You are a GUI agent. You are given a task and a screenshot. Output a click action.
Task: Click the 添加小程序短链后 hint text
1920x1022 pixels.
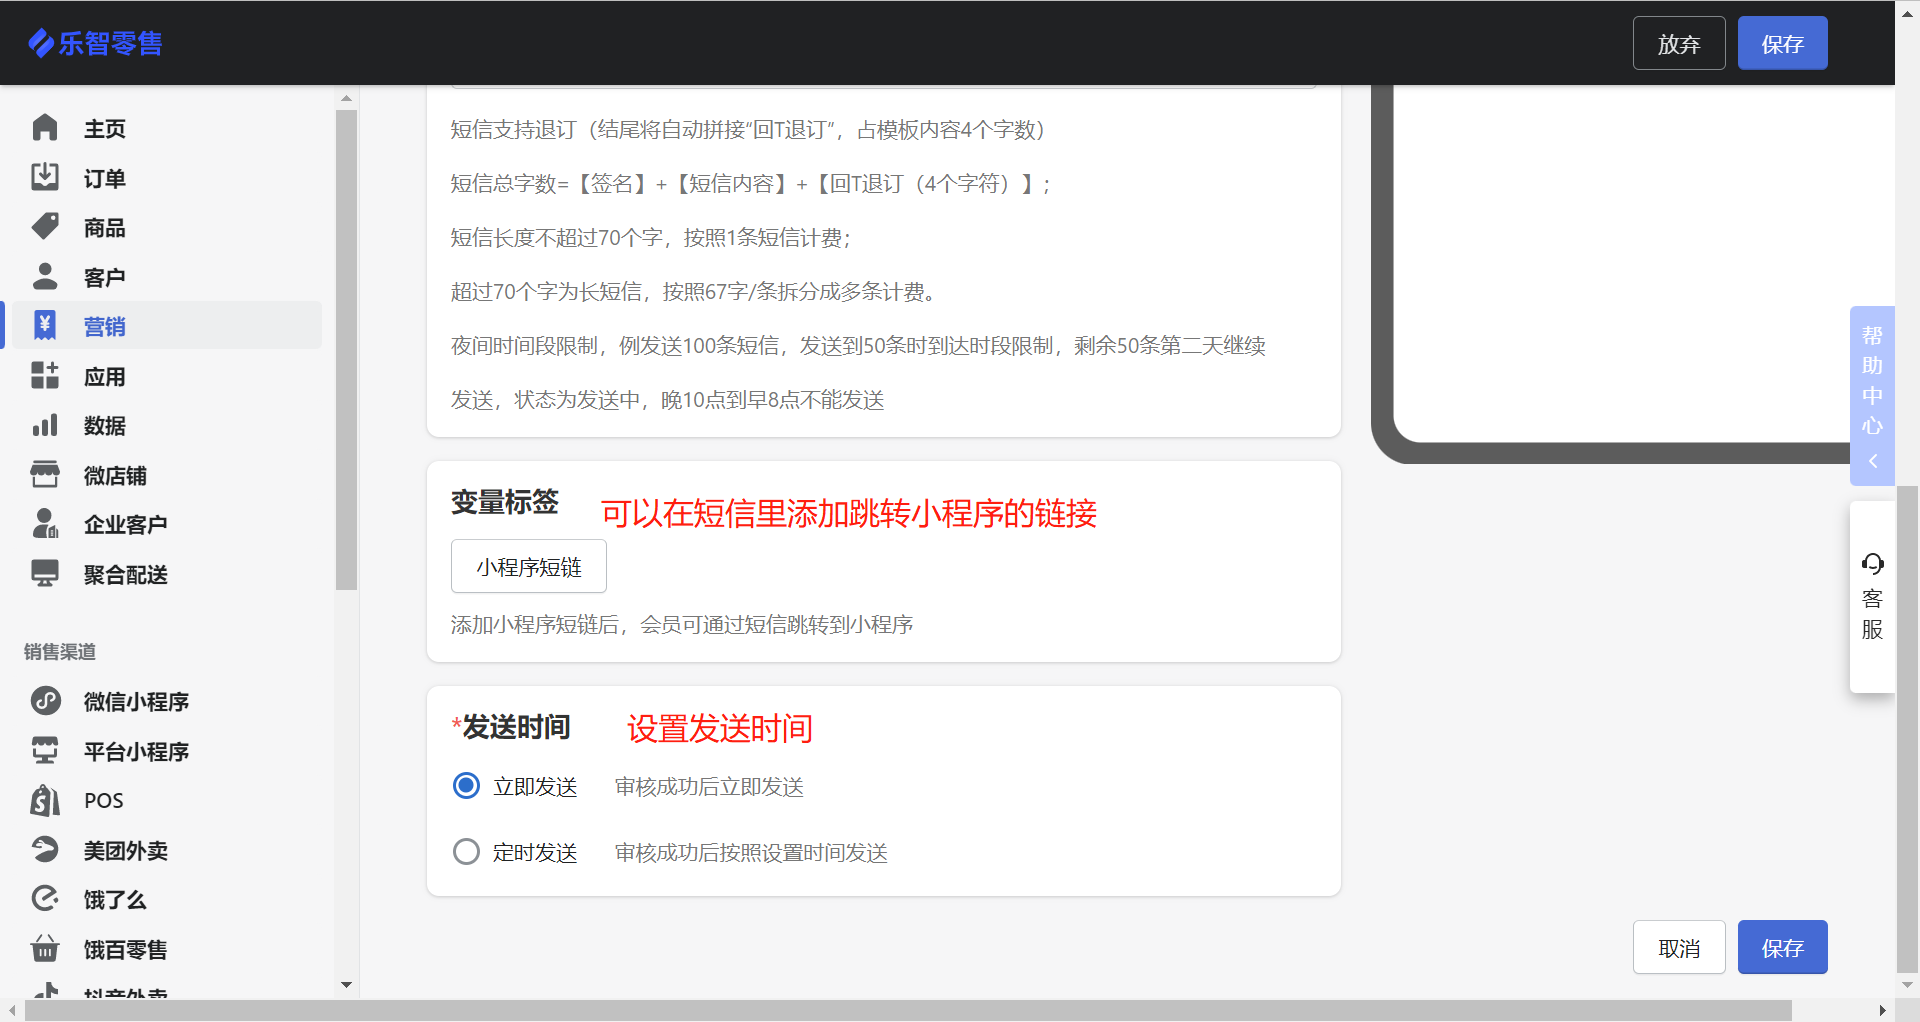tap(682, 625)
